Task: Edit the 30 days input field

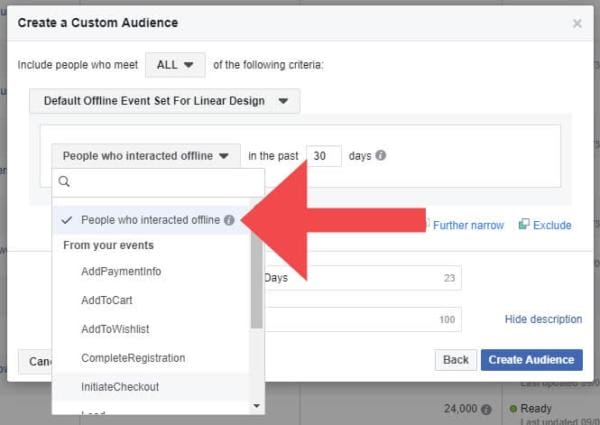Action: 324,156
